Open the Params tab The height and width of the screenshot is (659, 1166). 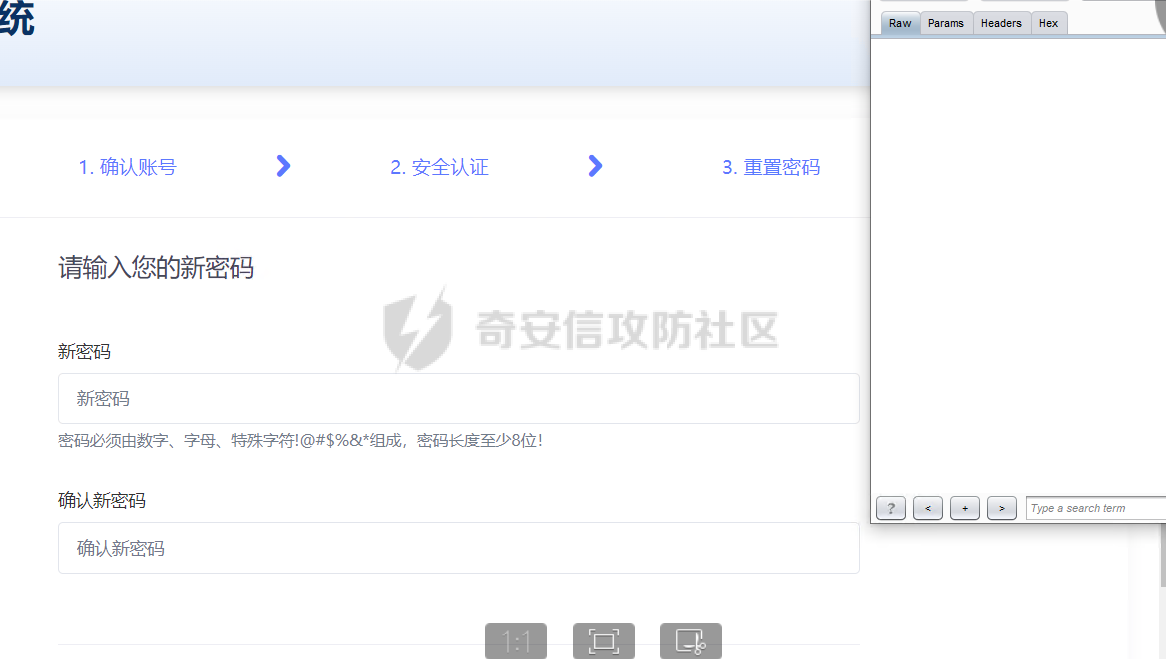point(946,23)
